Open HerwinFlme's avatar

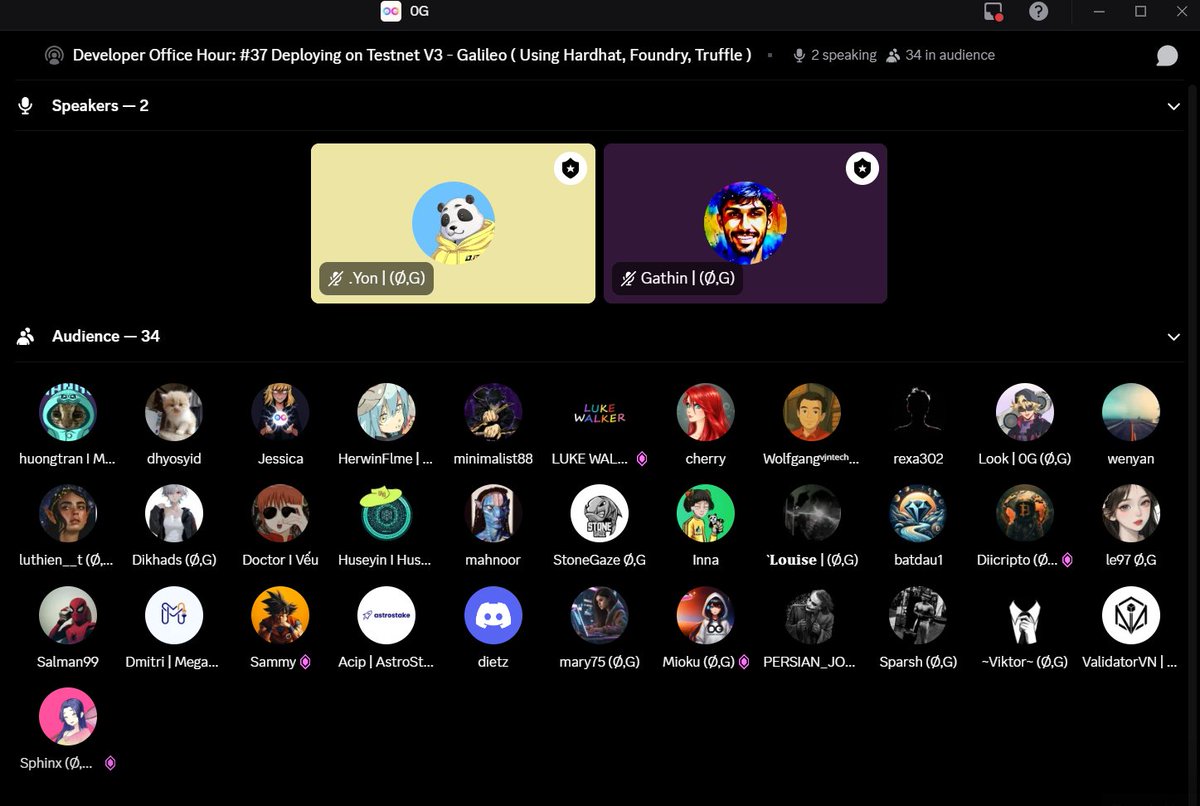[387, 412]
